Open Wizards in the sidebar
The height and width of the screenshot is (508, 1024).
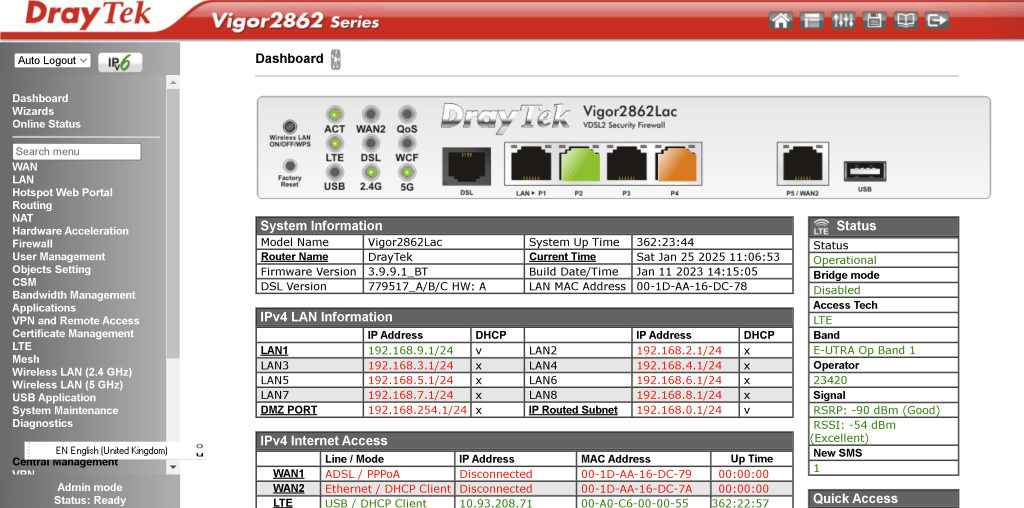(33, 111)
